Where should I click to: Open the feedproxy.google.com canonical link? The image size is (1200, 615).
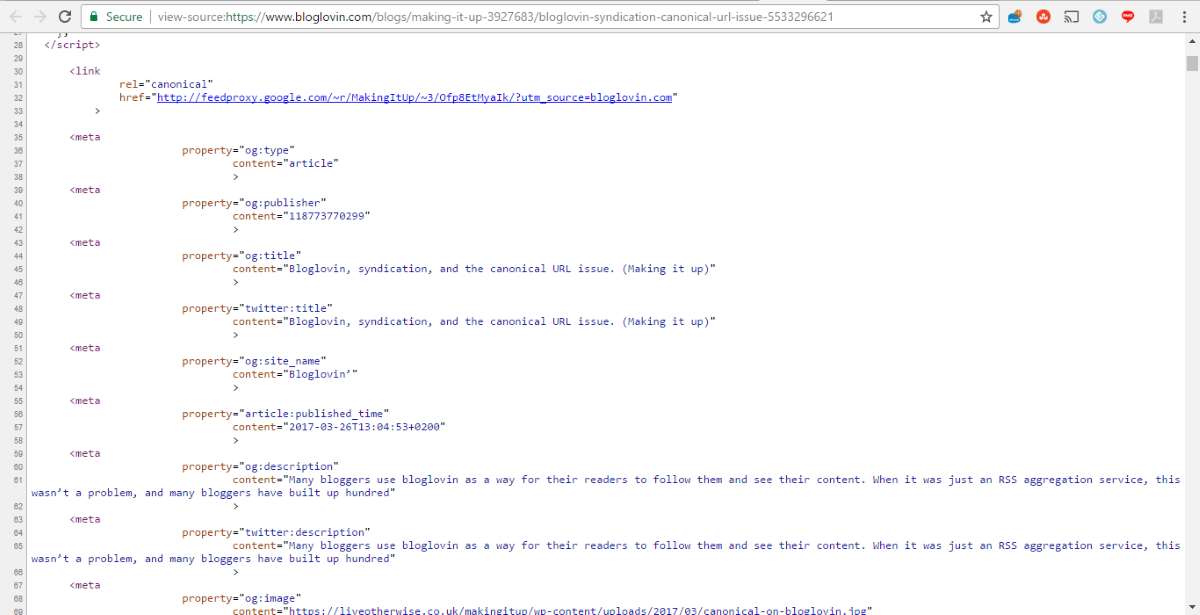pos(414,98)
